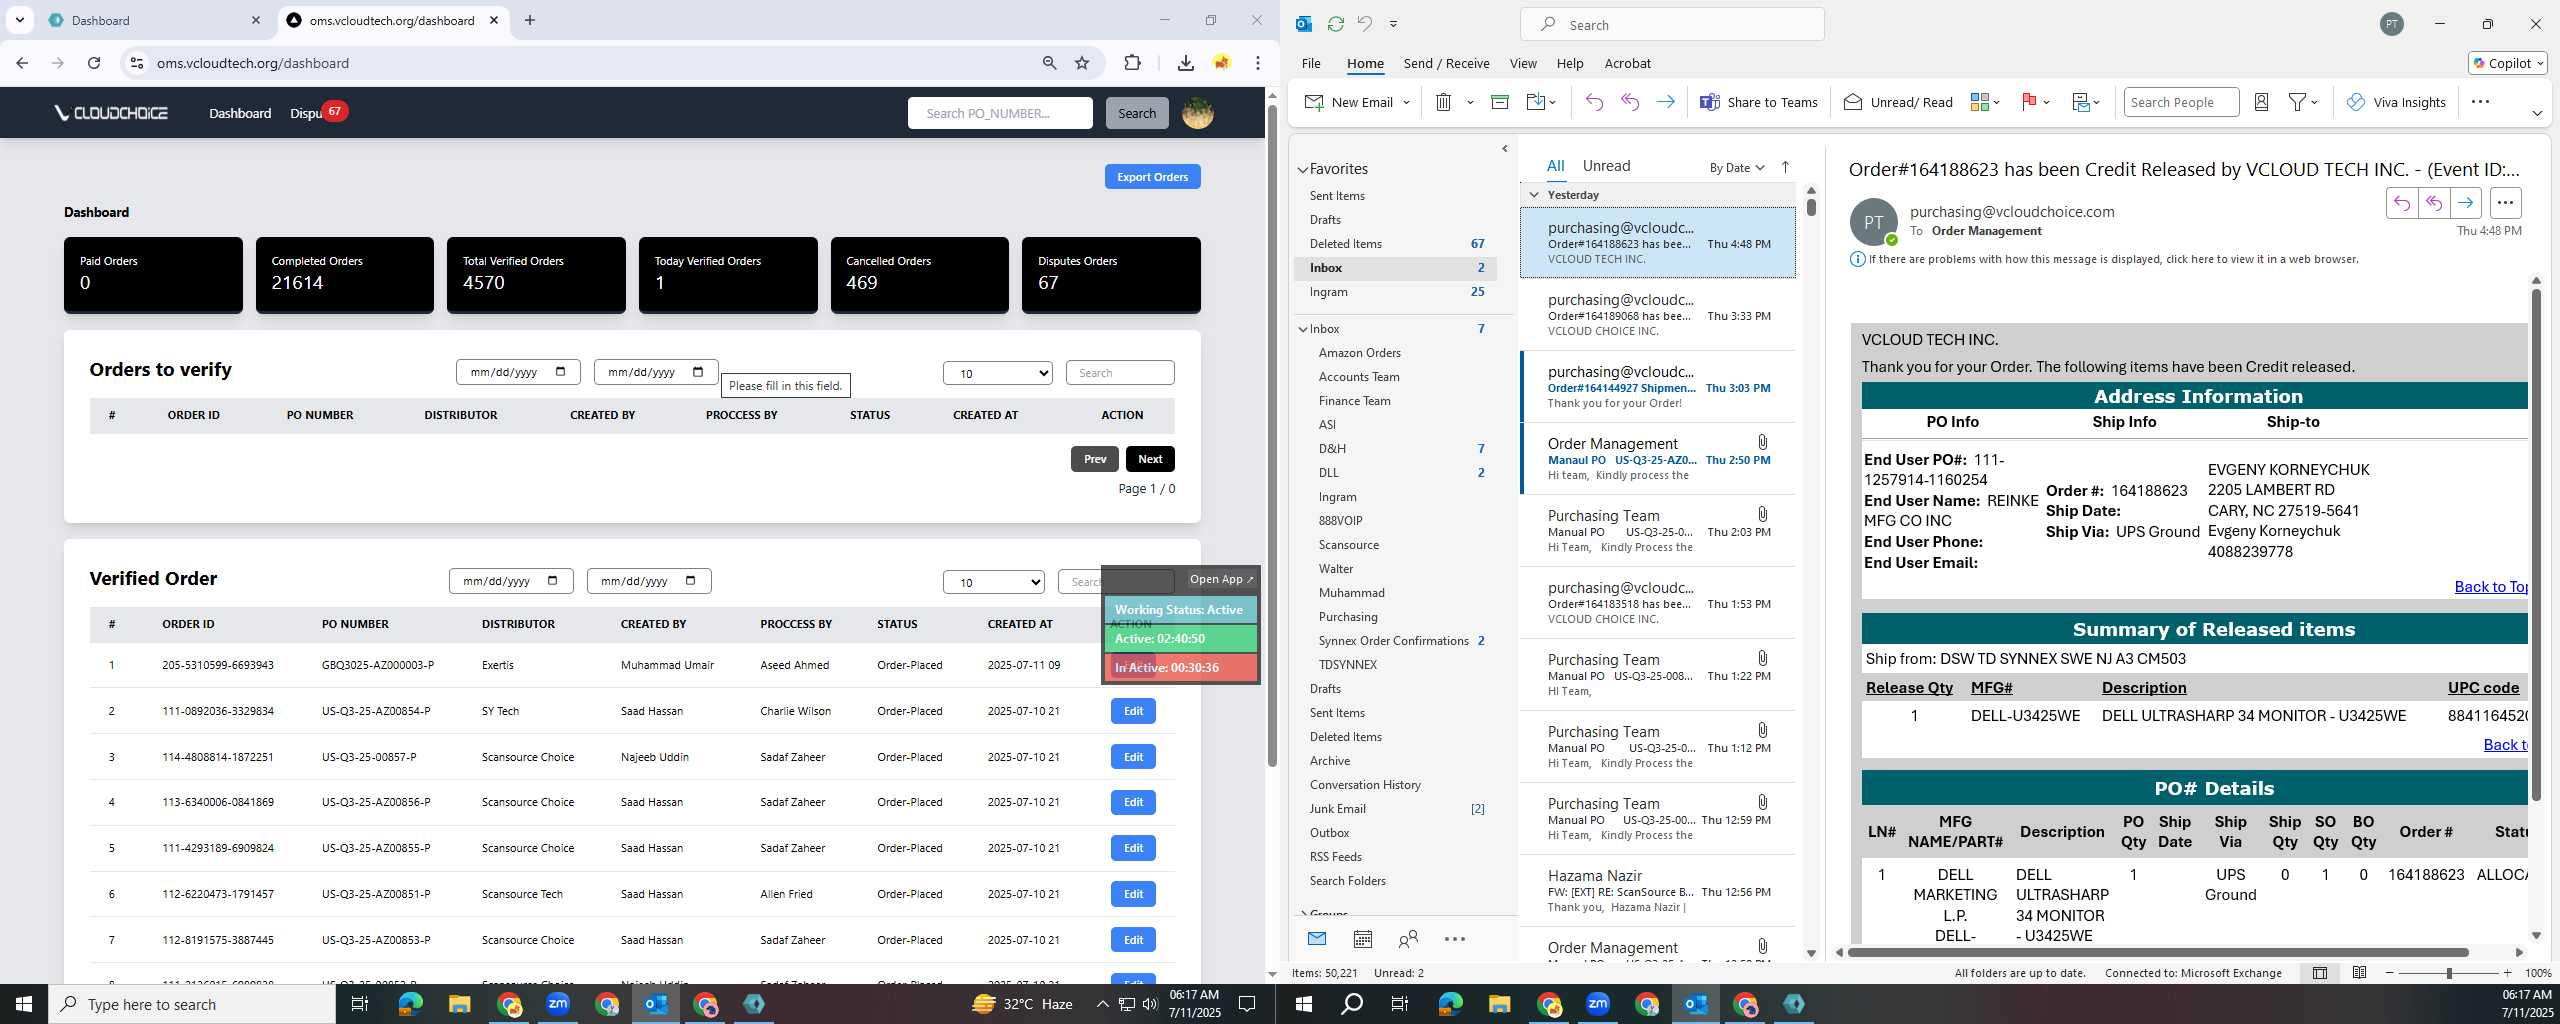This screenshot has width=2560, height=1024.
Task: Click user avatar in CloudChoice header
Action: point(1198,113)
